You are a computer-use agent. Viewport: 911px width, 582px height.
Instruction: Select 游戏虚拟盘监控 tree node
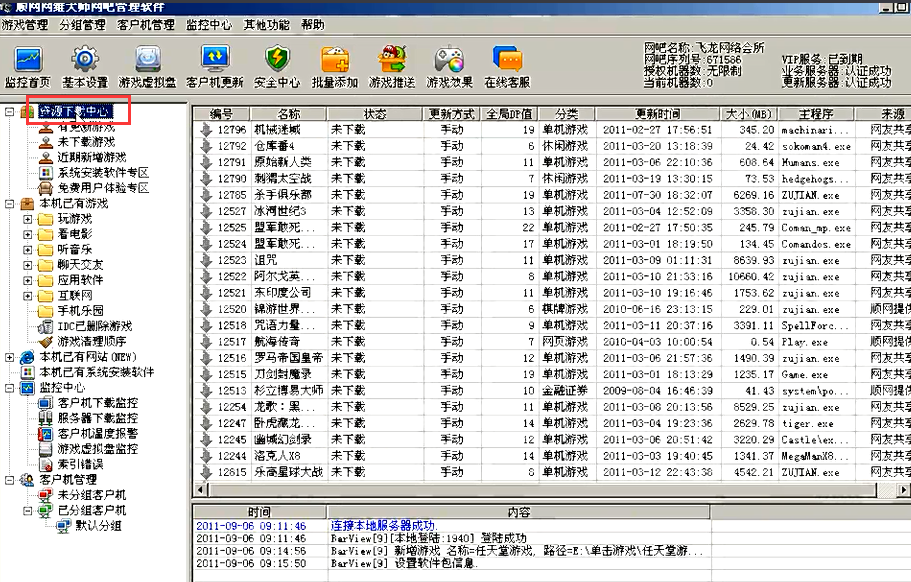tap(98, 448)
